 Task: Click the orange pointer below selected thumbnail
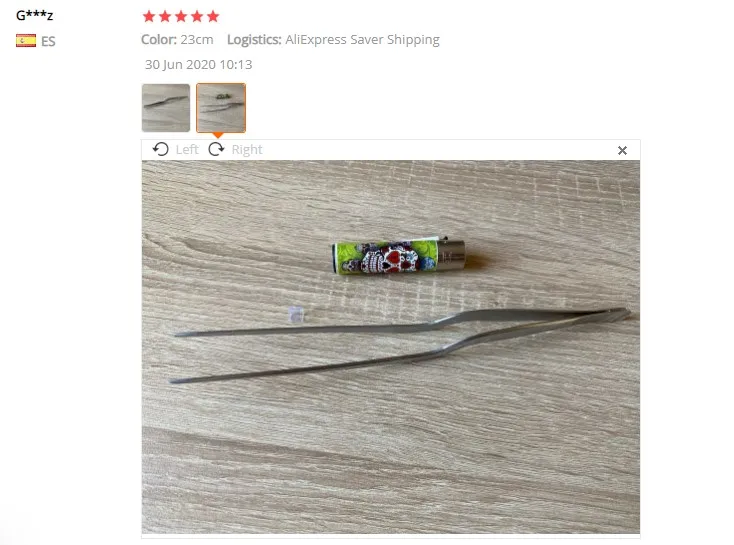pos(218,135)
